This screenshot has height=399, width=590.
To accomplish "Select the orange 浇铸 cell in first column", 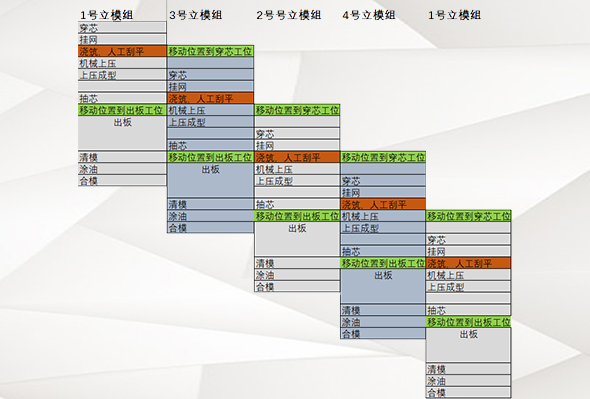I will point(122,51).
